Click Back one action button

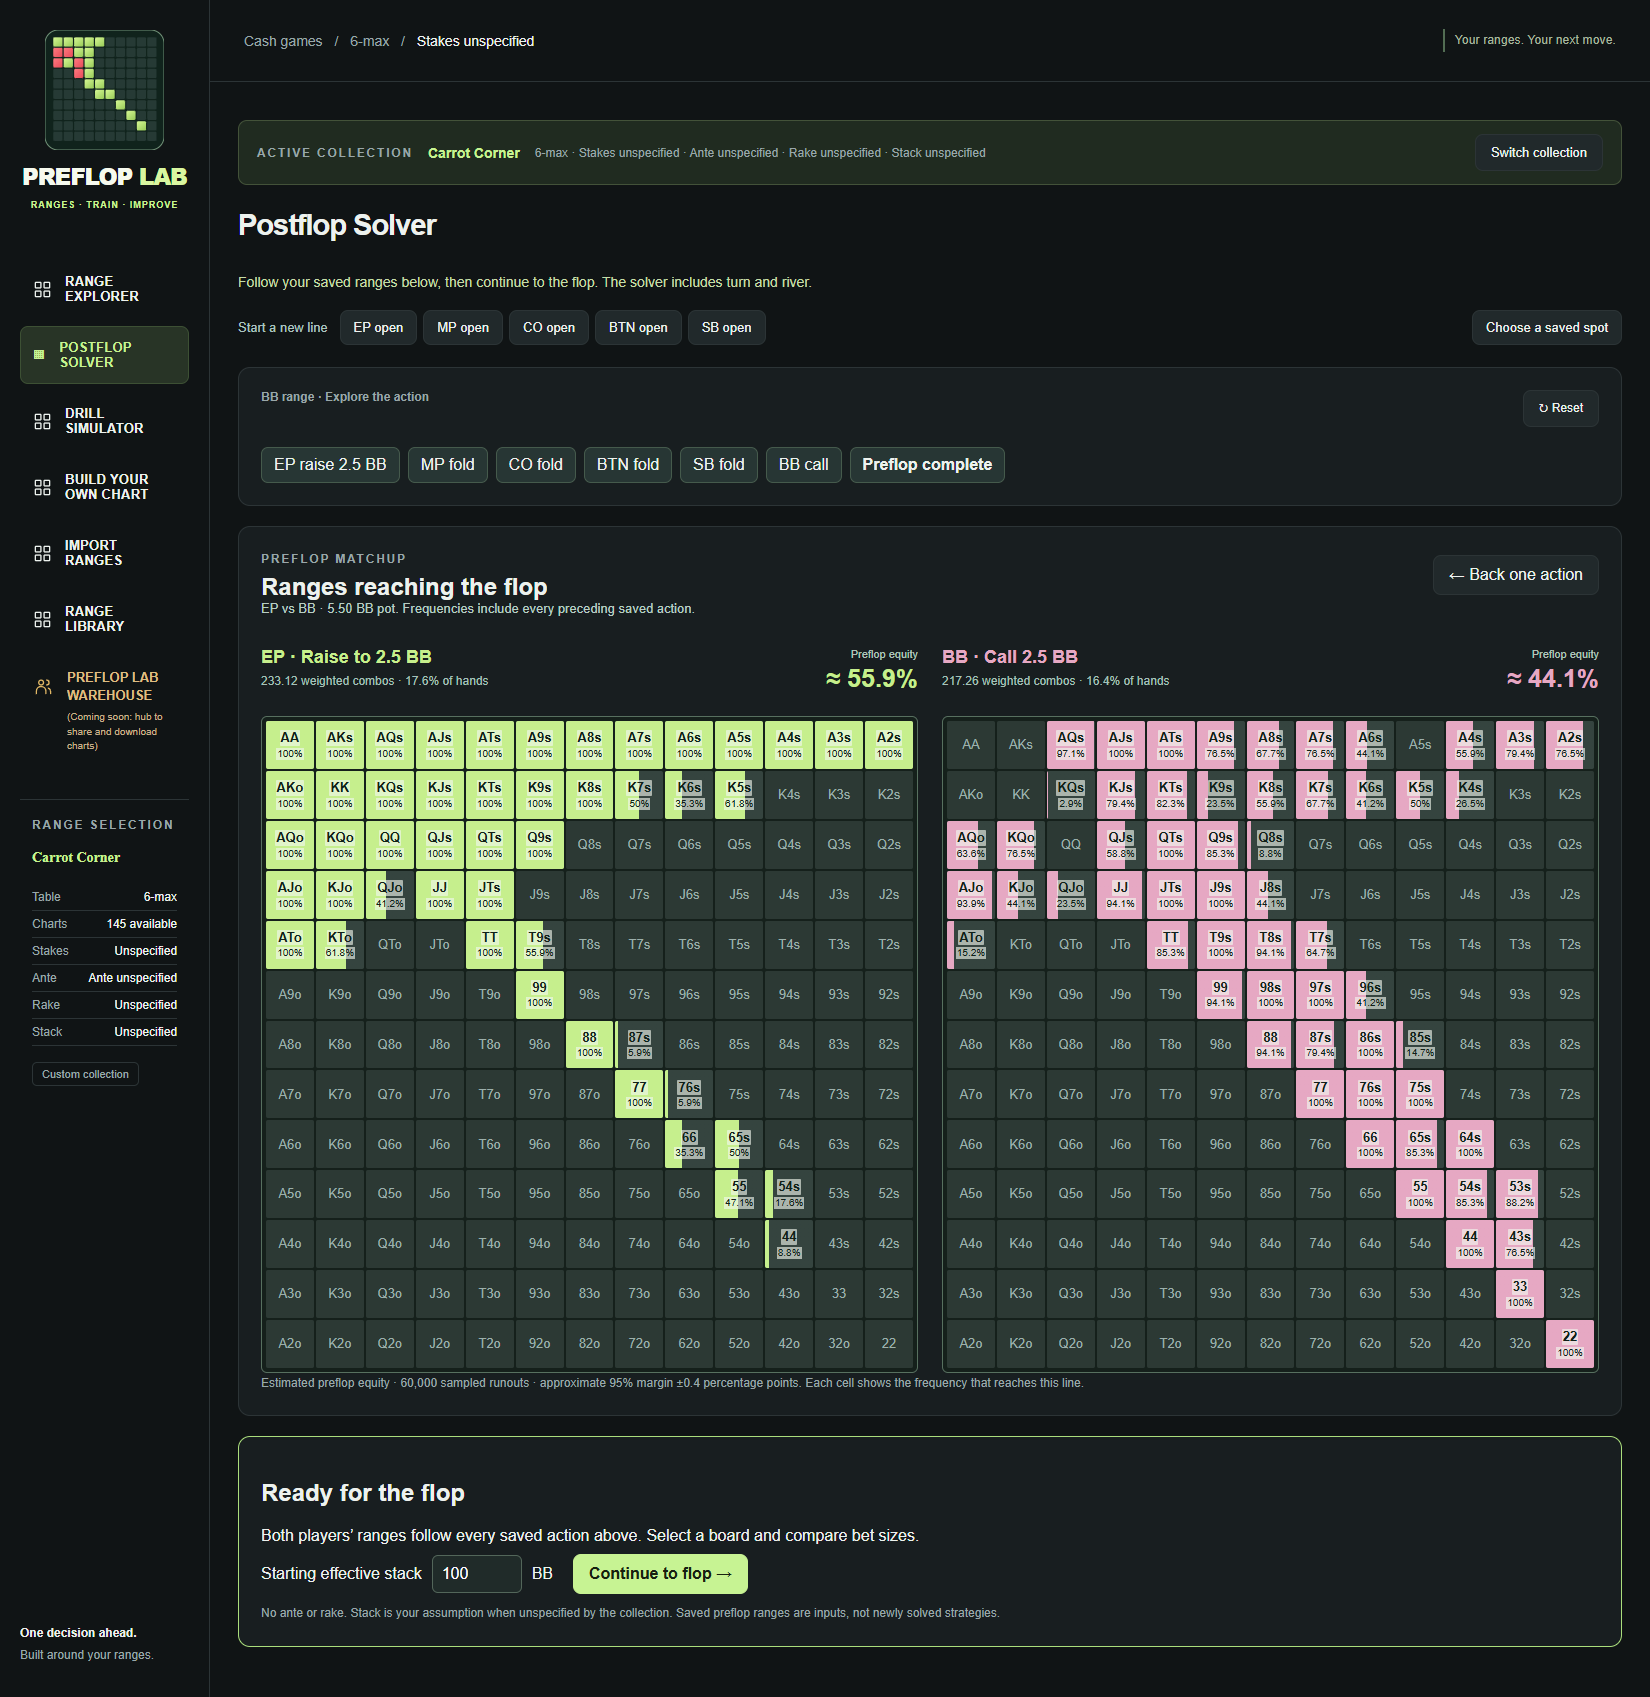[x=1515, y=575]
